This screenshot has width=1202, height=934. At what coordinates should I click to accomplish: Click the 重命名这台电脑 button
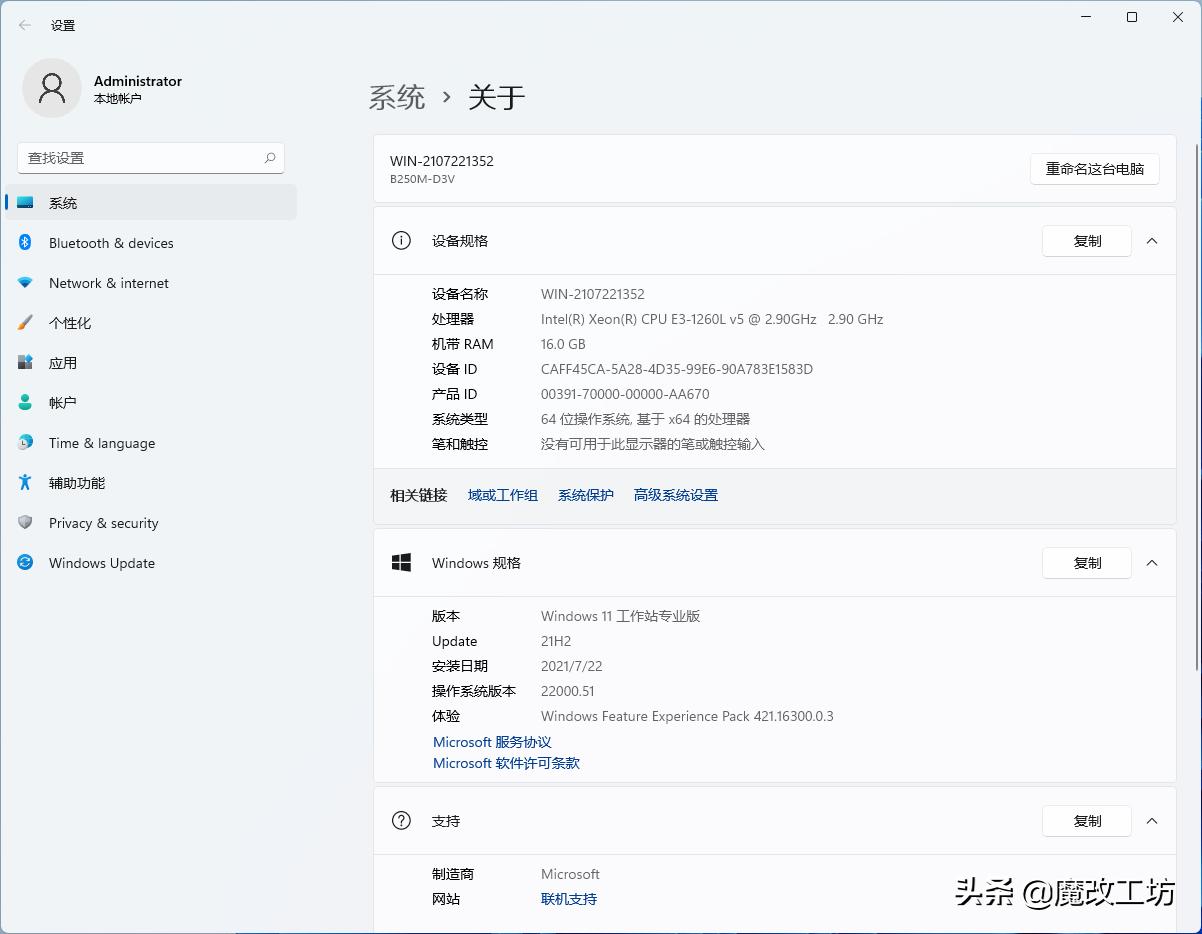(1094, 169)
